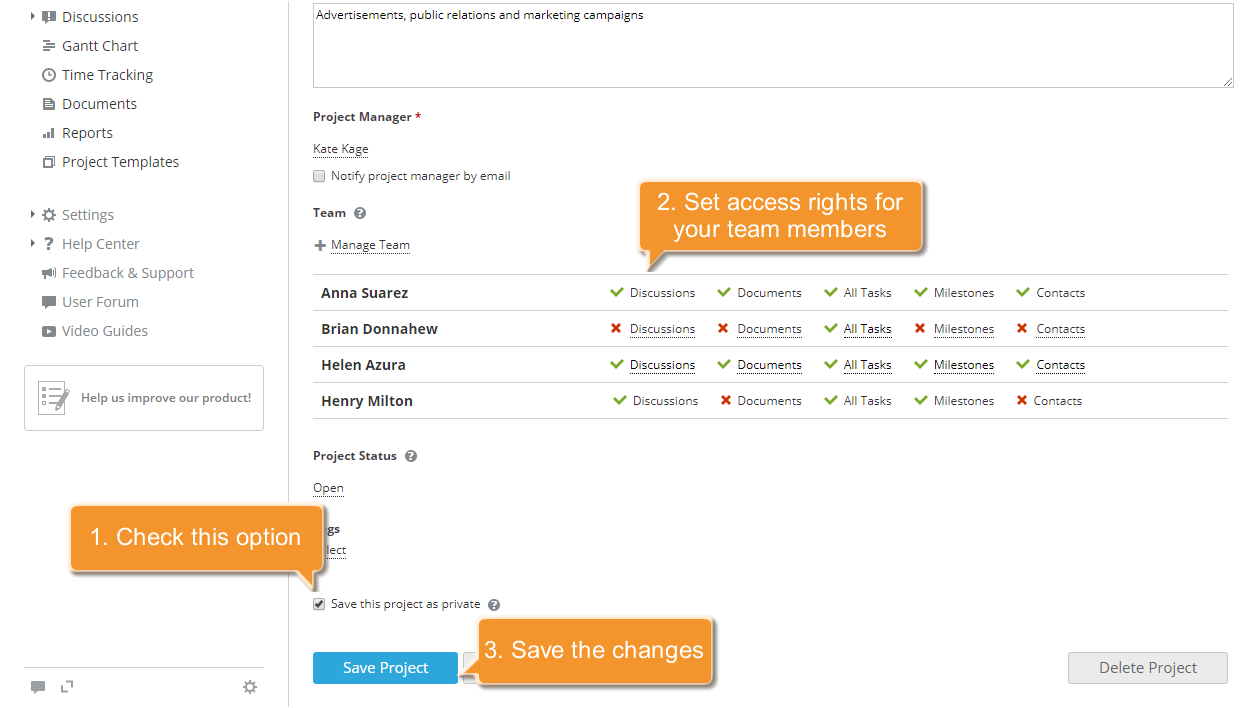This screenshot has width=1240, height=708.
Task: Open the Save Project dropdown arrow
Action: point(466,668)
